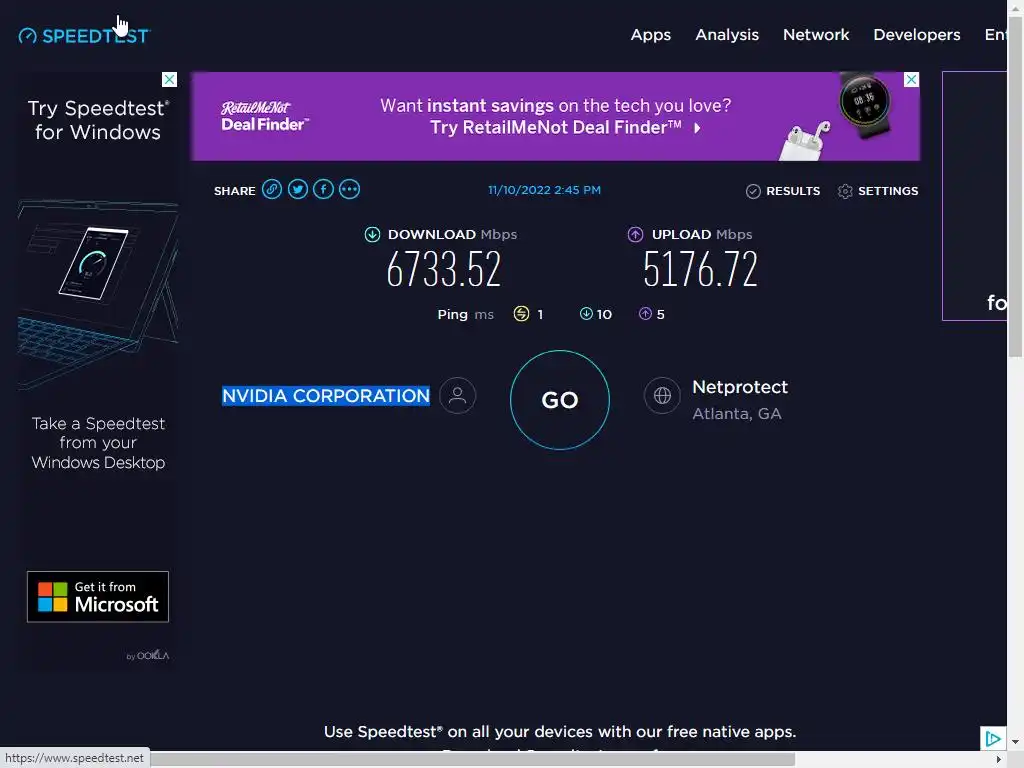Viewport: 1024px width, 768px height.
Task: Close the RetailMeNot banner ad
Action: point(911,80)
